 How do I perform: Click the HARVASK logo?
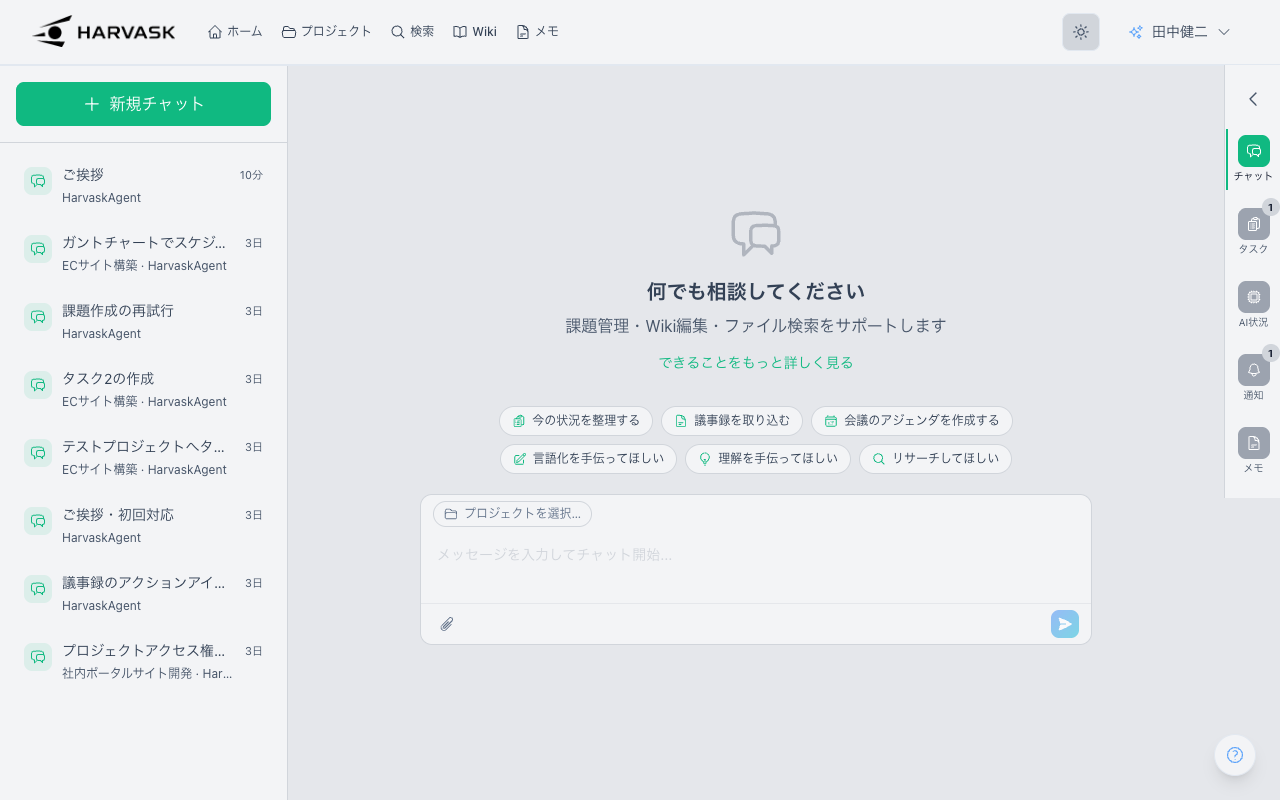click(x=104, y=32)
